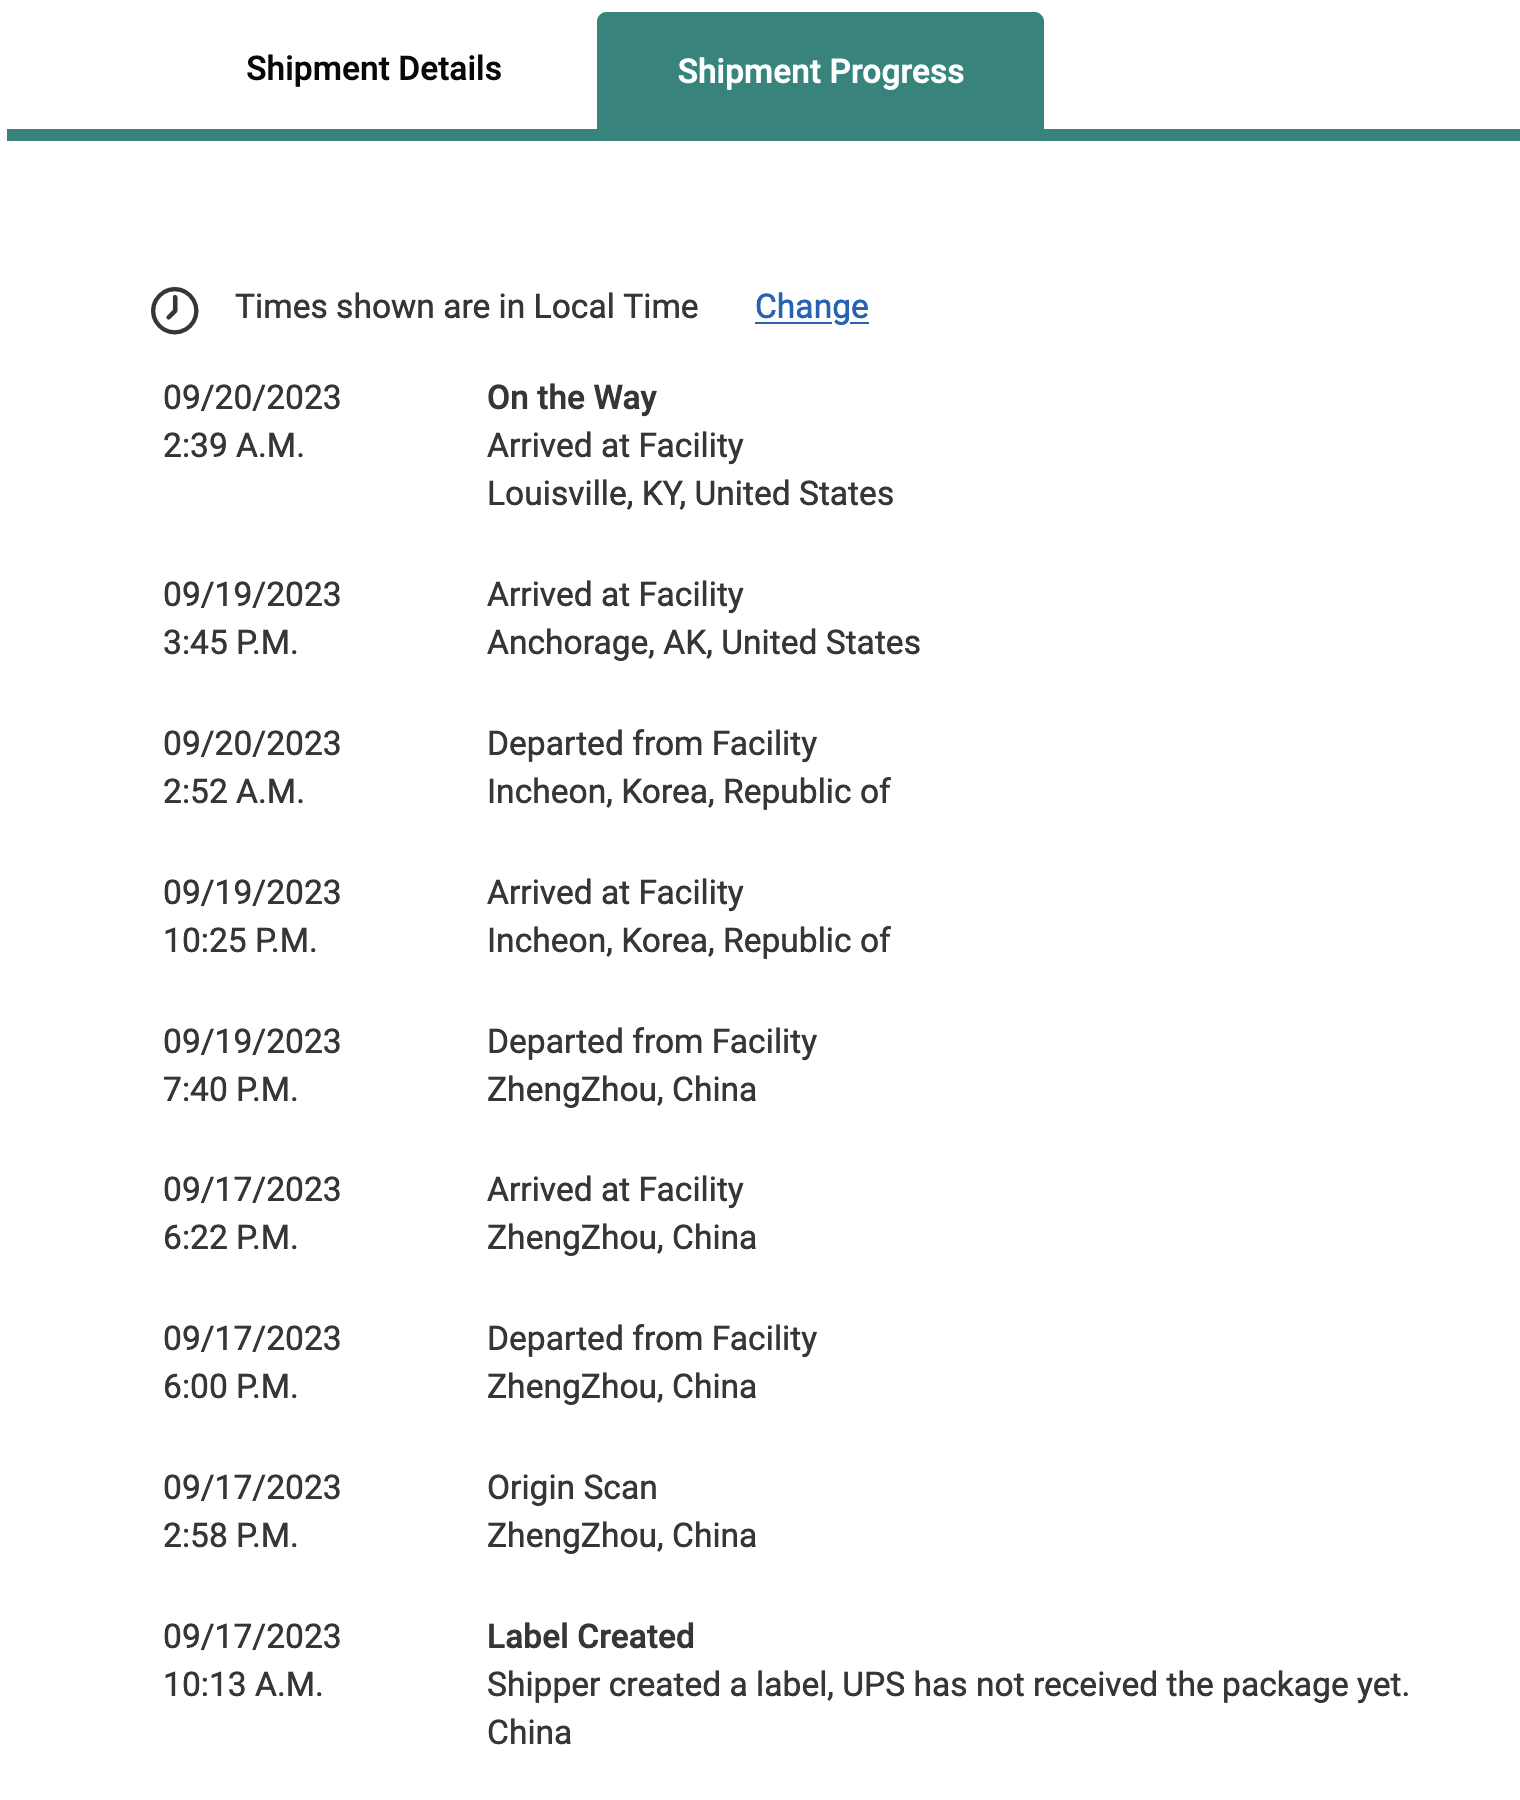Image resolution: width=1520 pixels, height=1800 pixels.
Task: Click the Origin Scan event text
Action: tap(571, 1488)
